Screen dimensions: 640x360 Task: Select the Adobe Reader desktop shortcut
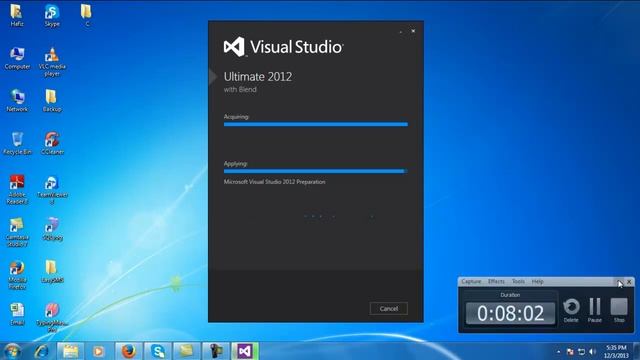click(x=17, y=189)
